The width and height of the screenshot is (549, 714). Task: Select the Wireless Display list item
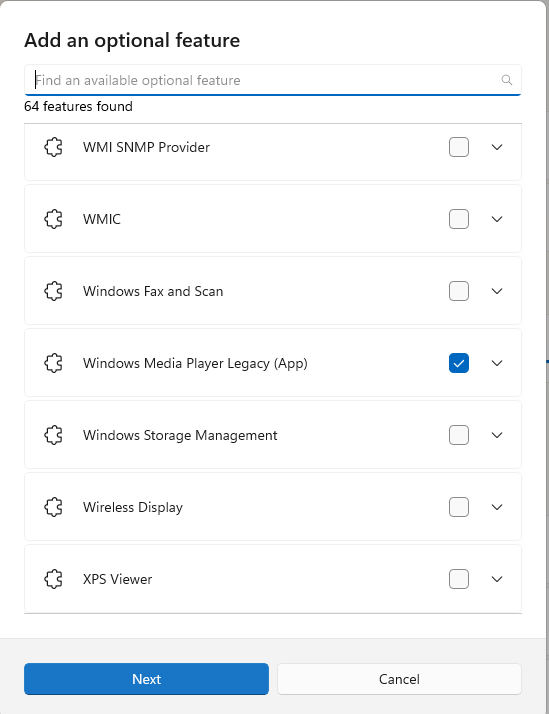(273, 507)
